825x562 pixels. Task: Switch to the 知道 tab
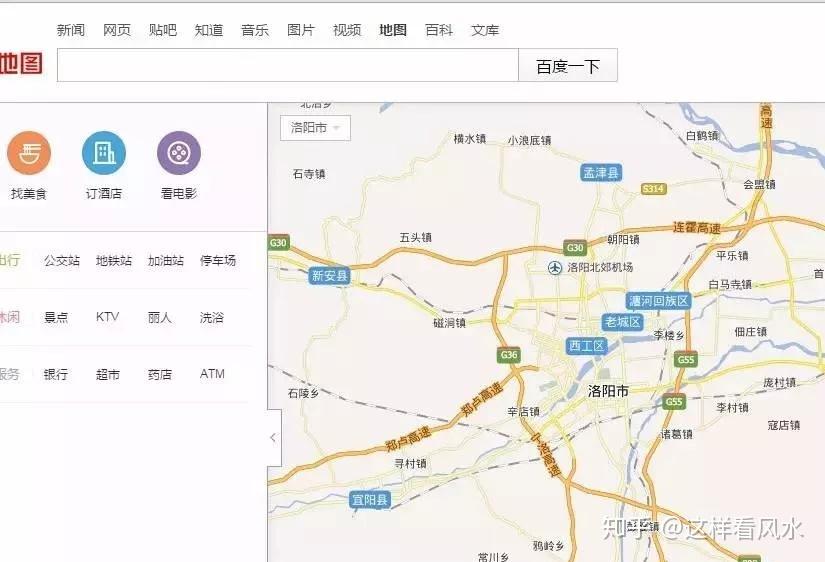click(x=209, y=30)
